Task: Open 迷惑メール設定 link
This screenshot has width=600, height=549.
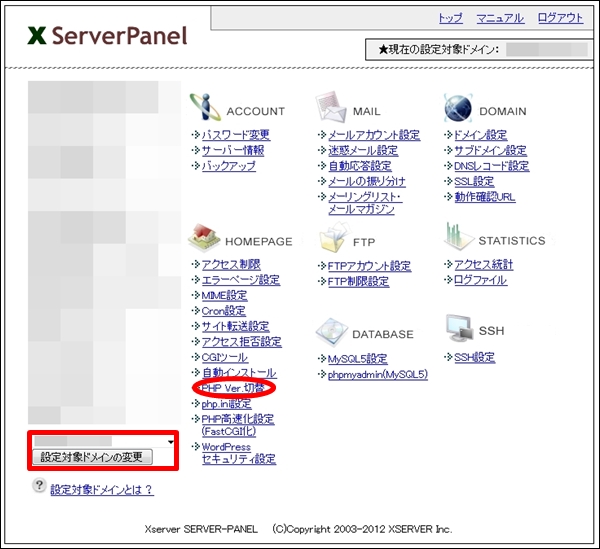Action: pos(363,150)
